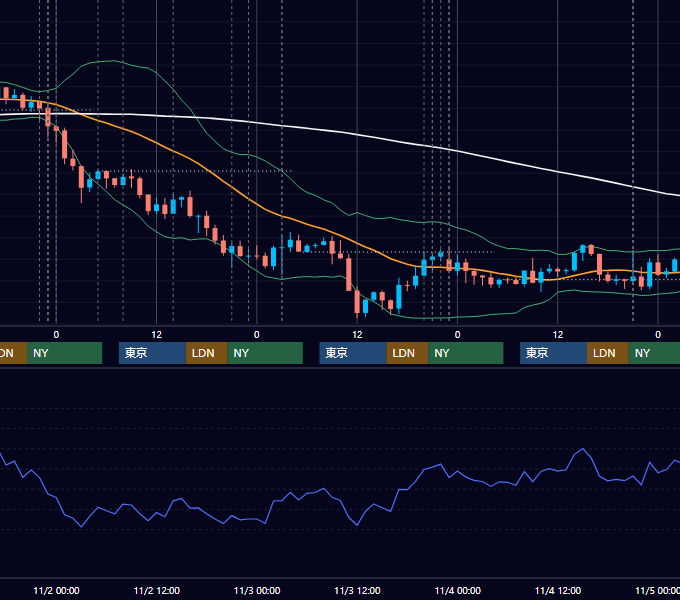The width and height of the screenshot is (680, 600).
Task: Select the 11/4 NY session block
Action: click(x=654, y=353)
